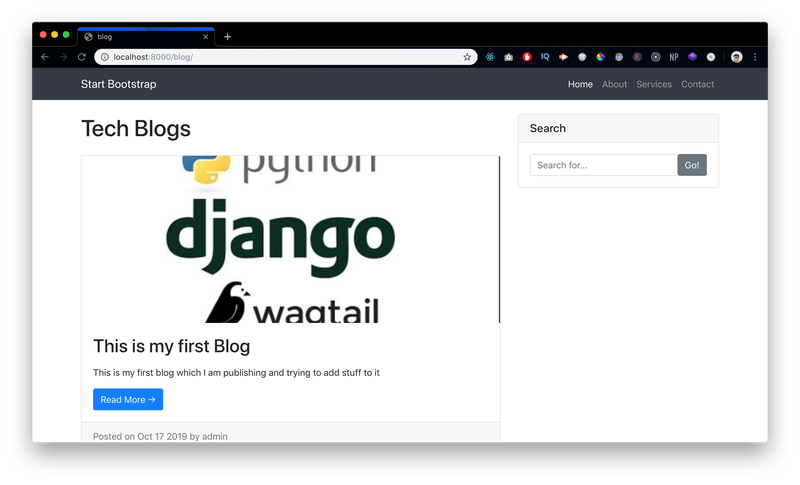
Task: View site information icon in address bar
Action: pyautogui.click(x=105, y=57)
